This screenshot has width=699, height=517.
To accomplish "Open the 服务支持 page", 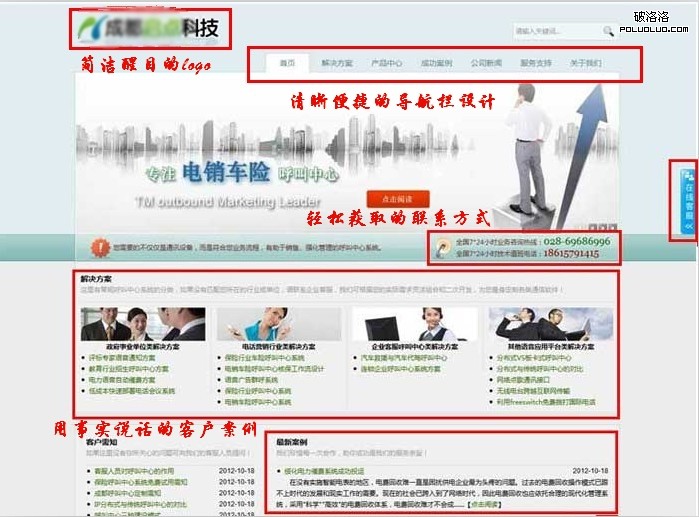I will coord(536,64).
